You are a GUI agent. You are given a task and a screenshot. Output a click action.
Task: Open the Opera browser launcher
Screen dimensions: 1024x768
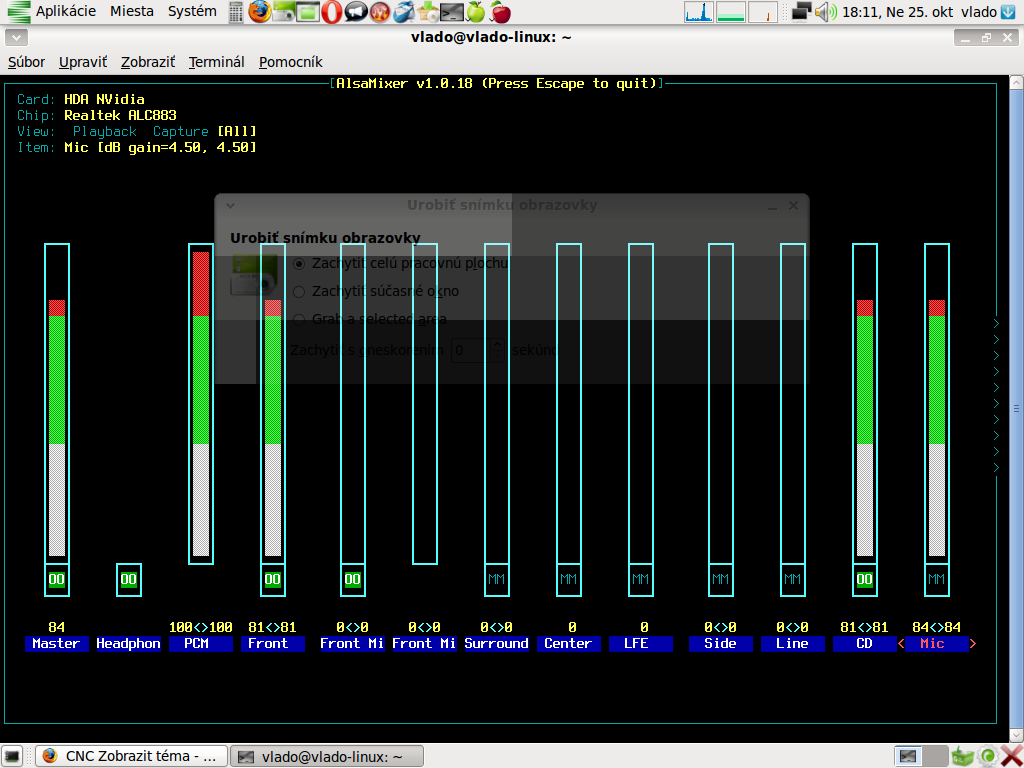pos(332,12)
